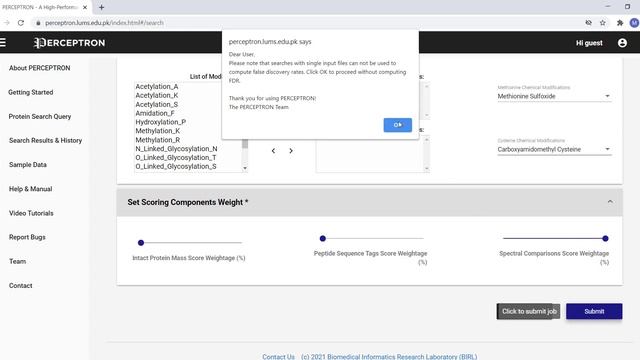Select Amidation_F in the modifications list
The height and width of the screenshot is (360, 640).
(155, 113)
